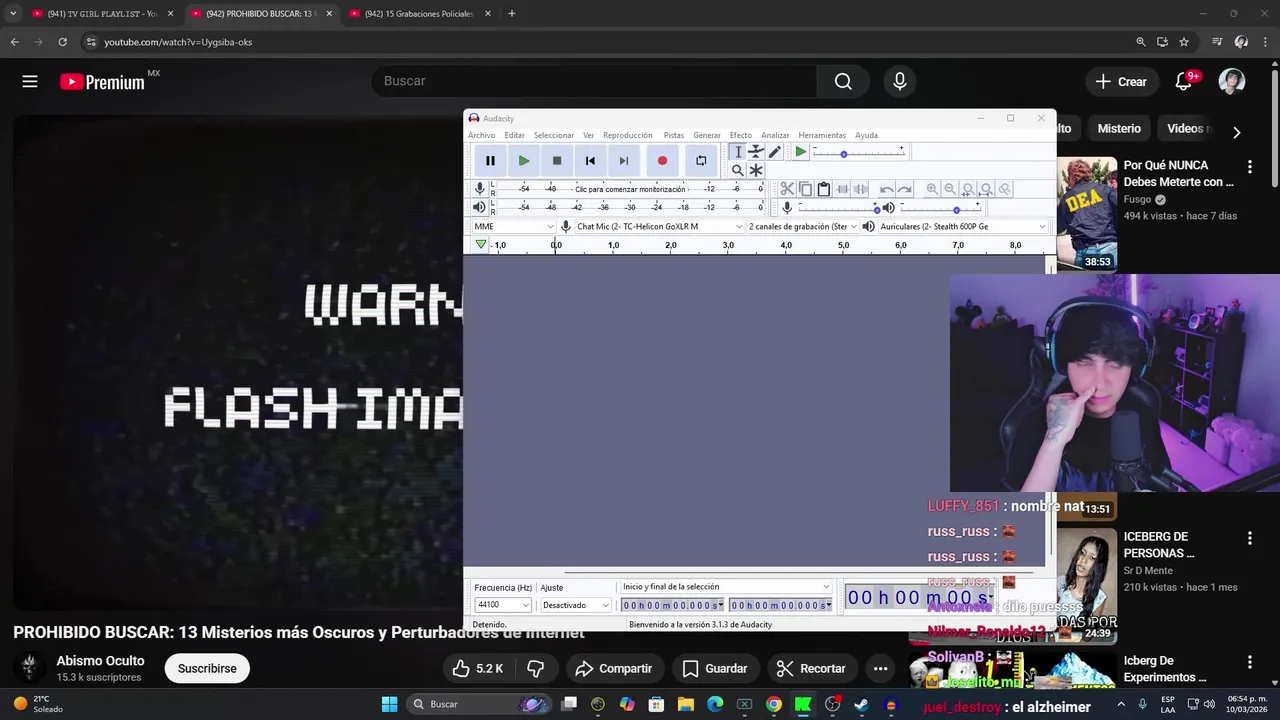Open the Frecuencia 44100 dropdown
The image size is (1280, 720).
[503, 605]
